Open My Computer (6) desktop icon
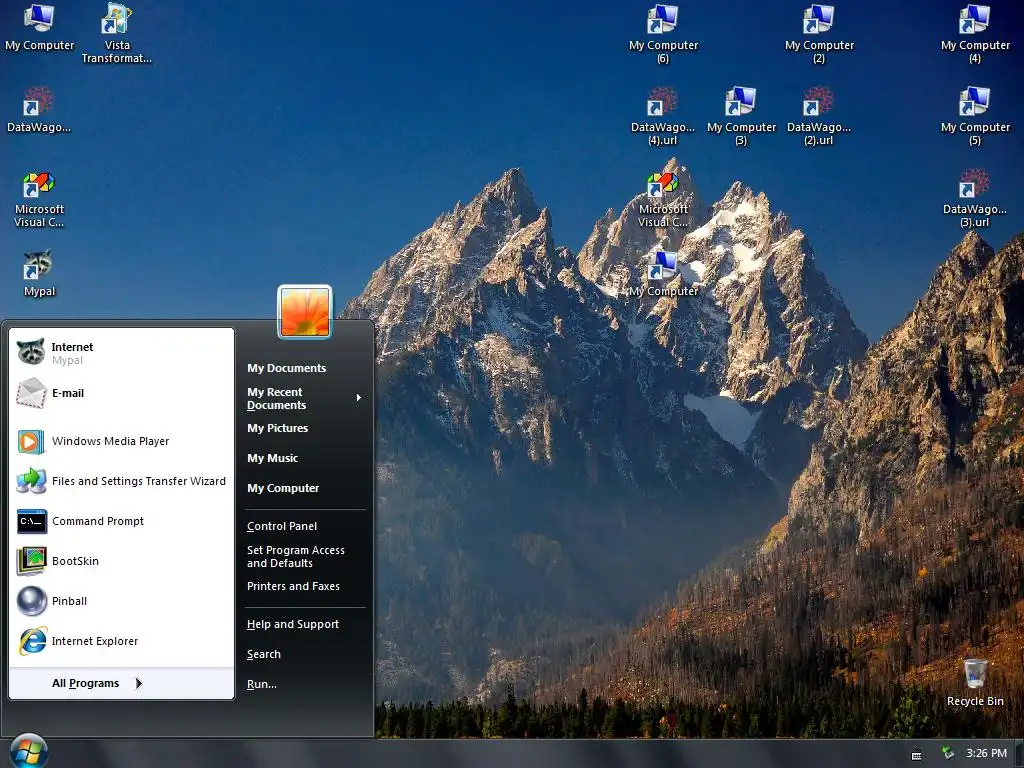This screenshot has width=1024, height=768. 663,33
